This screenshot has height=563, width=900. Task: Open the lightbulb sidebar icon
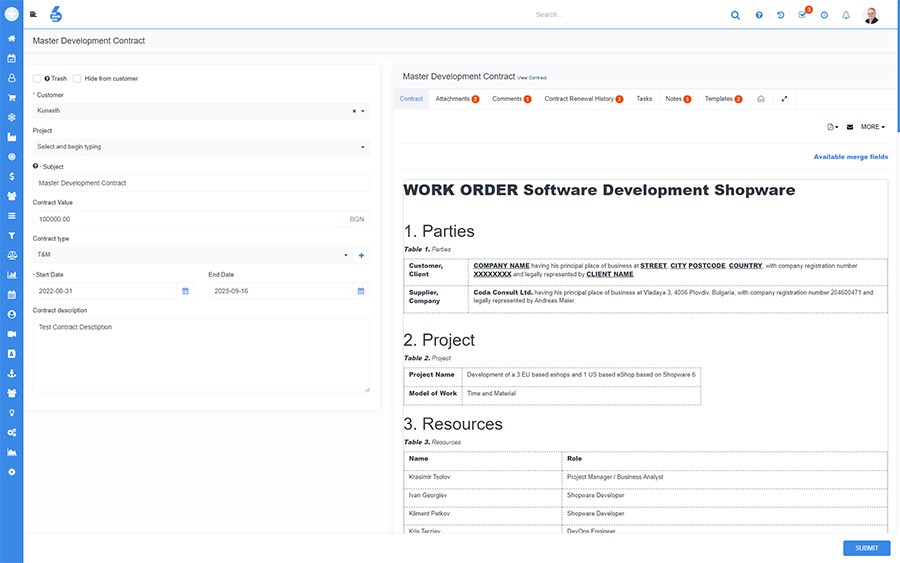(11, 413)
